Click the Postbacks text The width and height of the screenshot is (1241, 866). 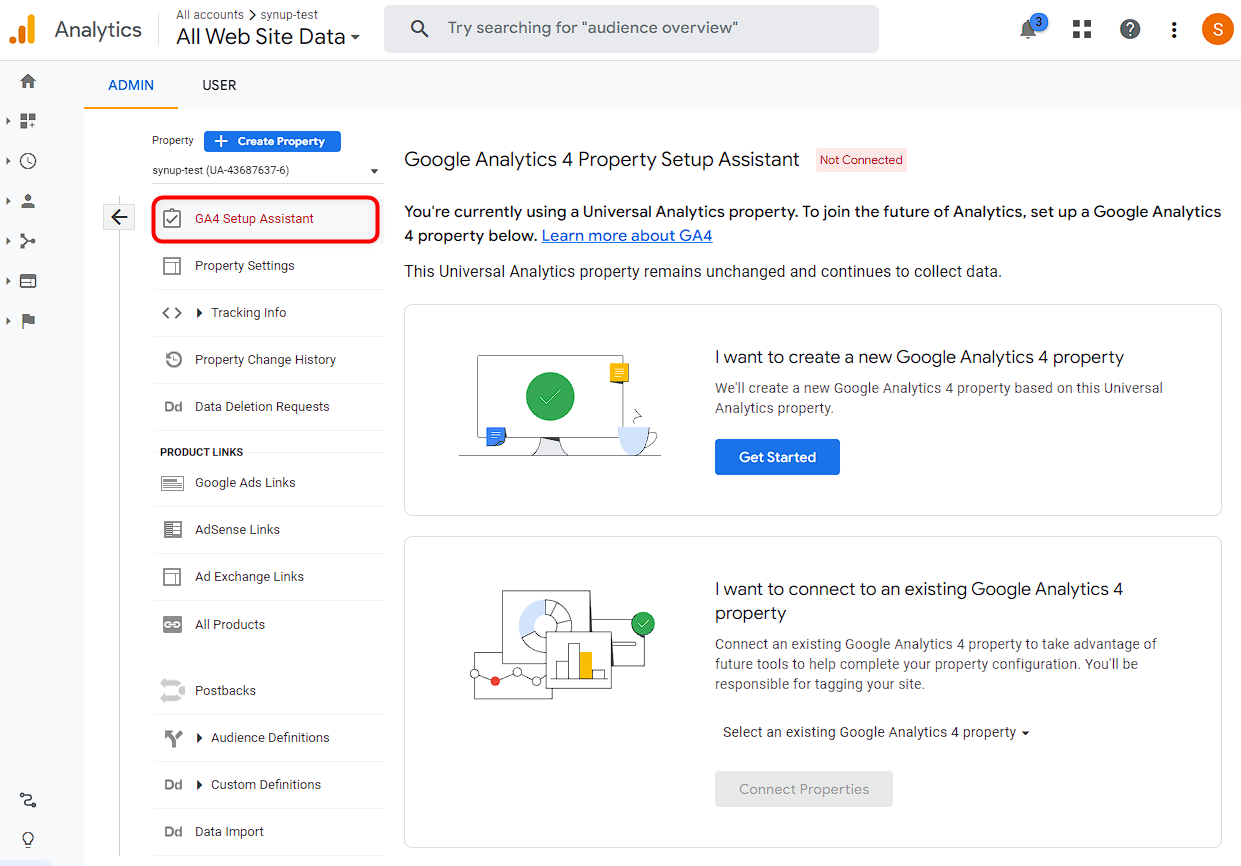225,691
